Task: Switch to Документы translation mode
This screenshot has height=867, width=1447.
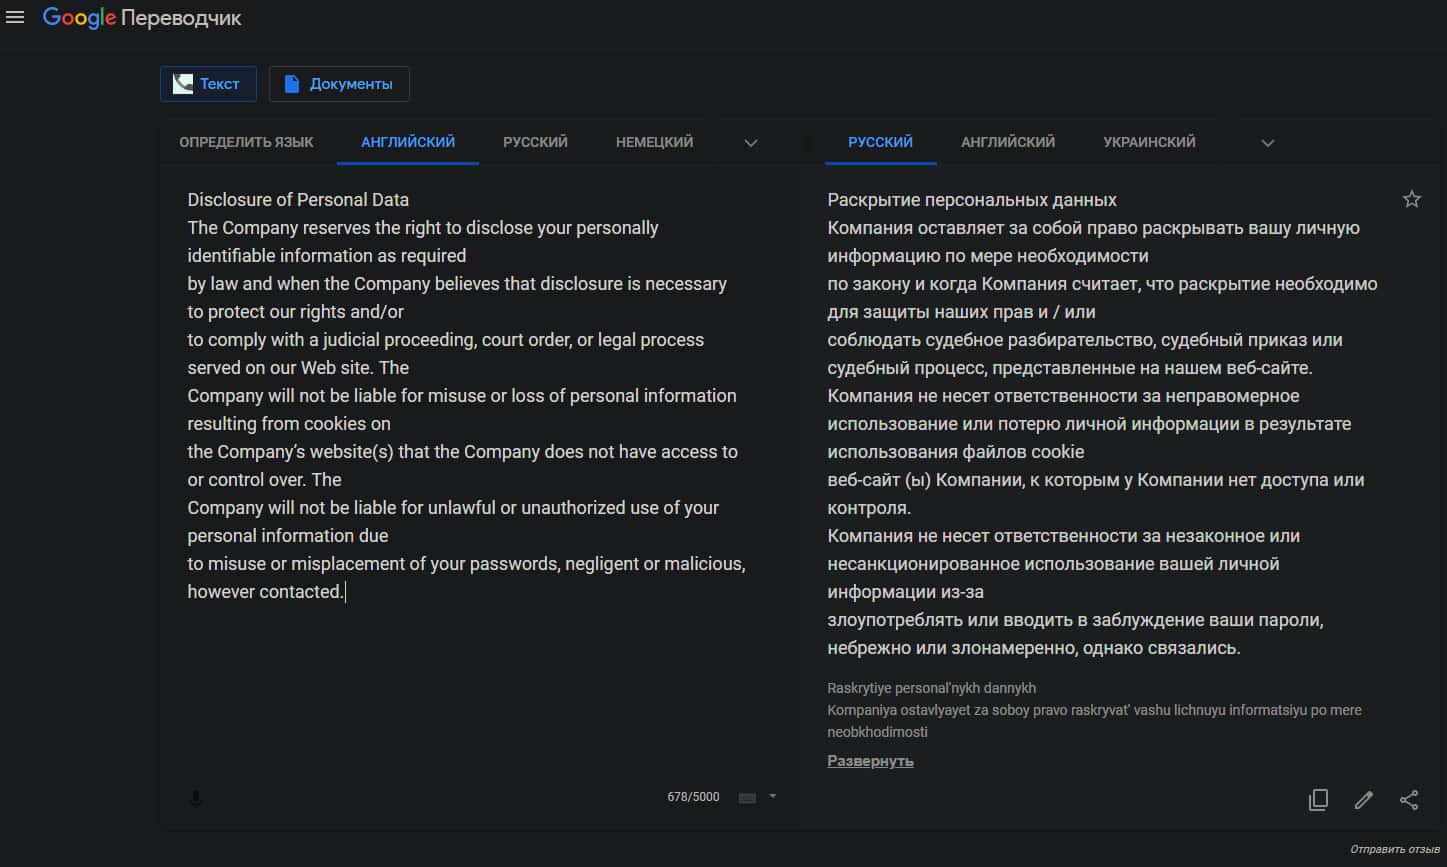Action: [338, 84]
